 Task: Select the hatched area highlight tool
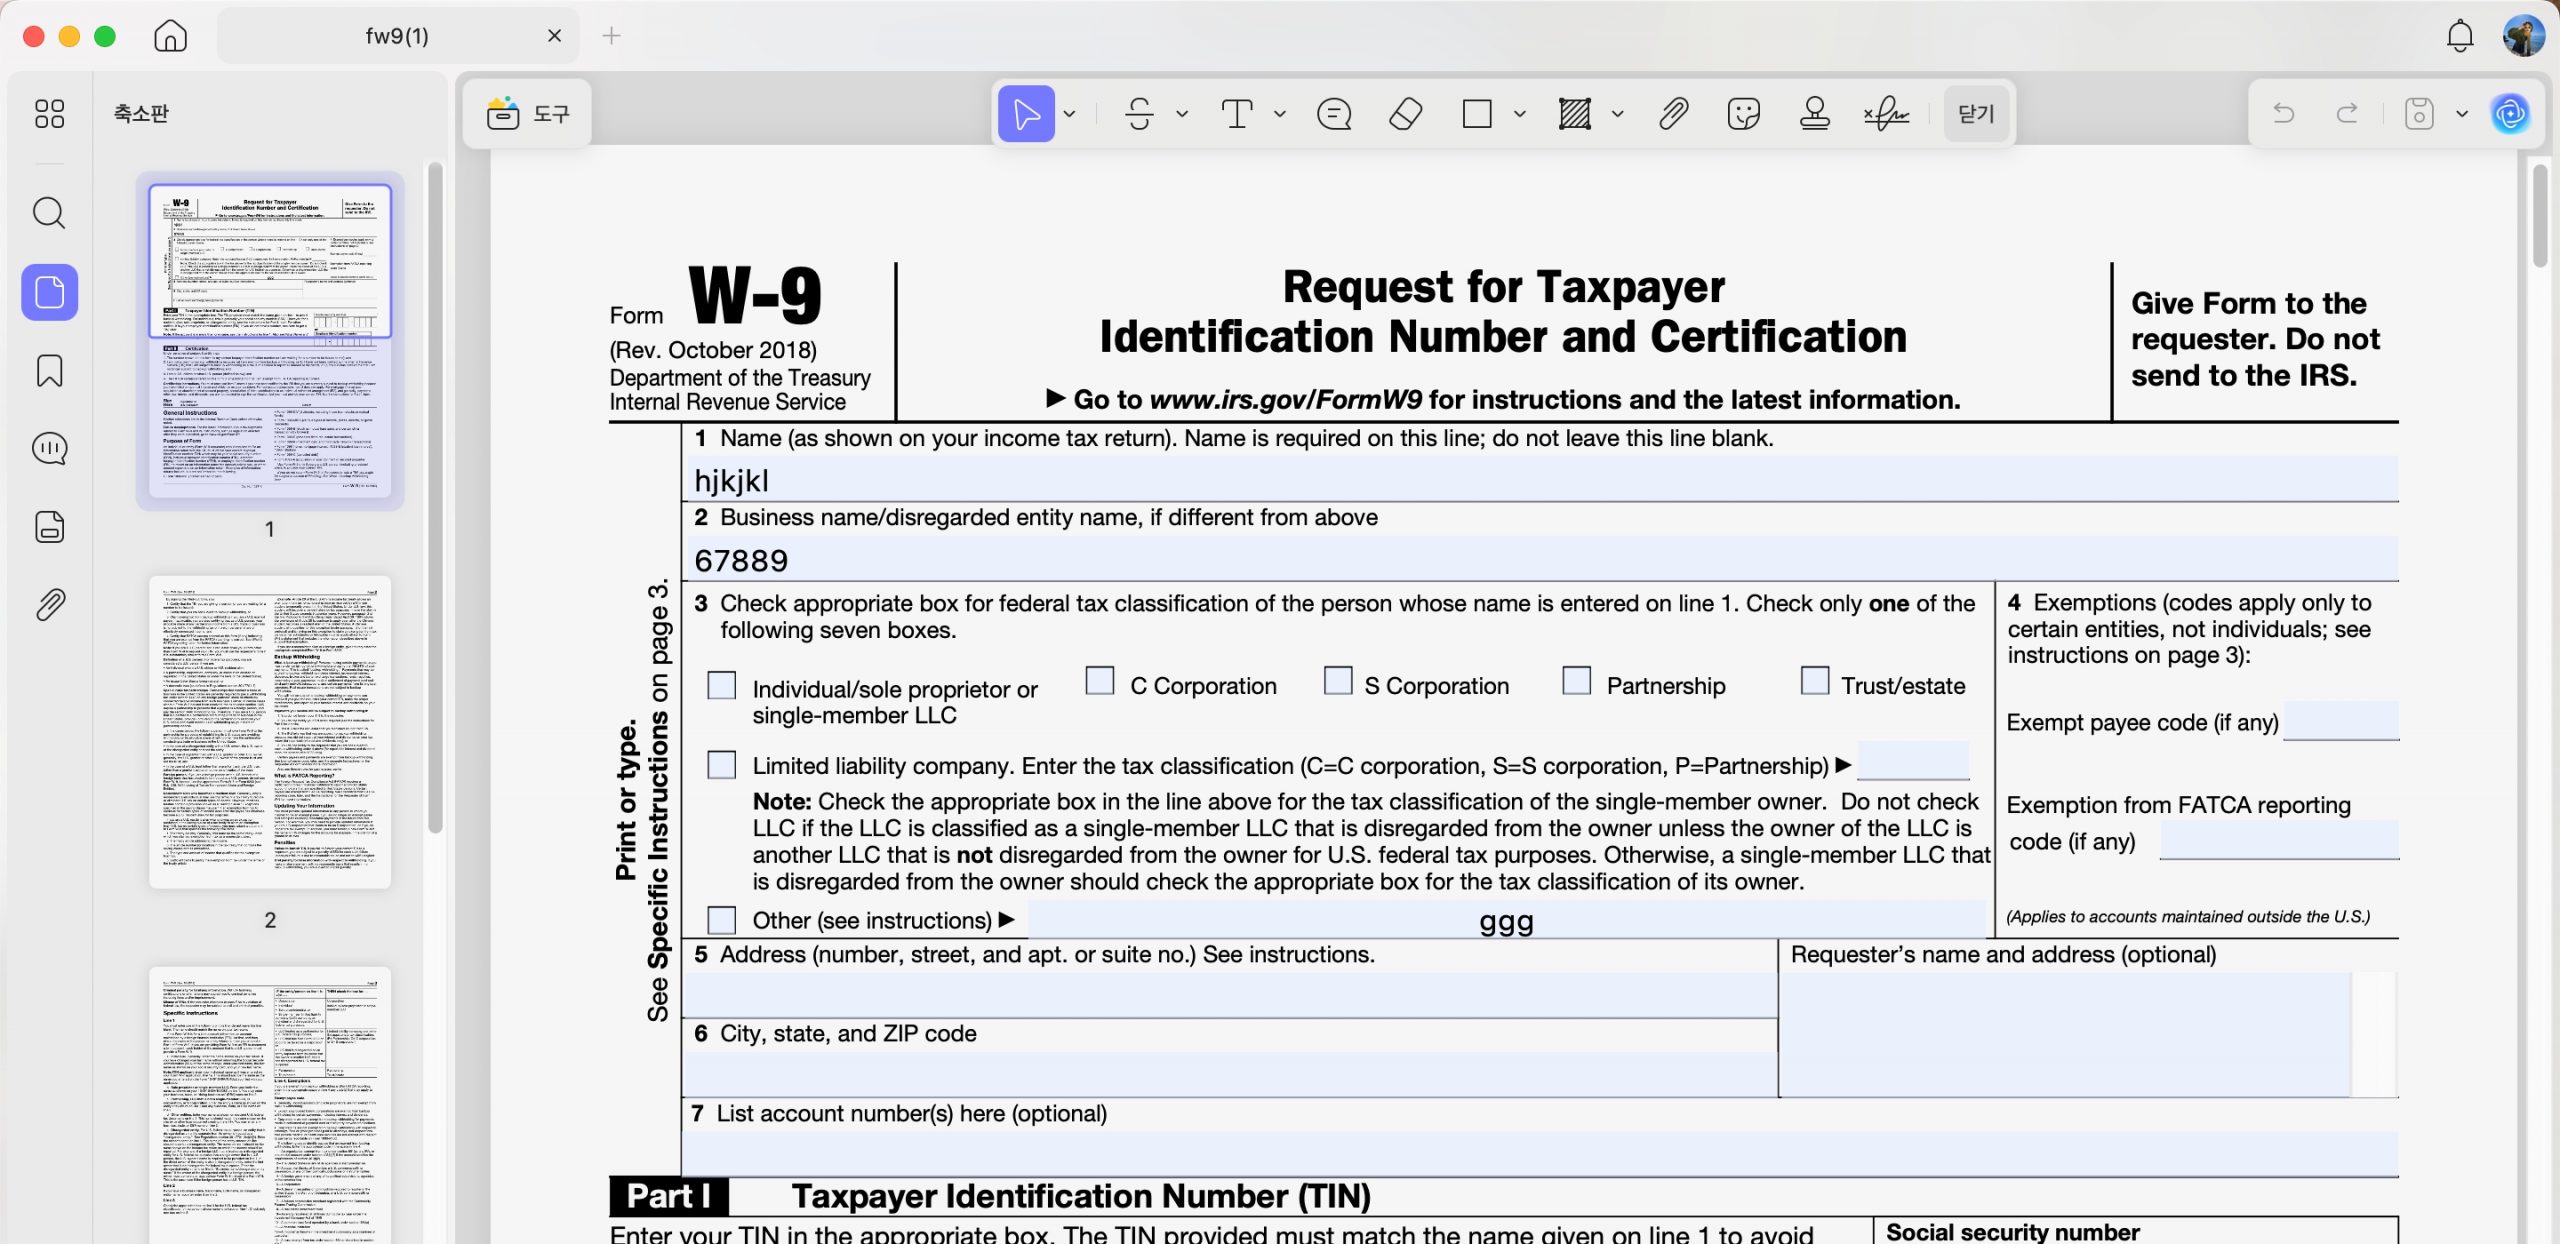[1574, 113]
